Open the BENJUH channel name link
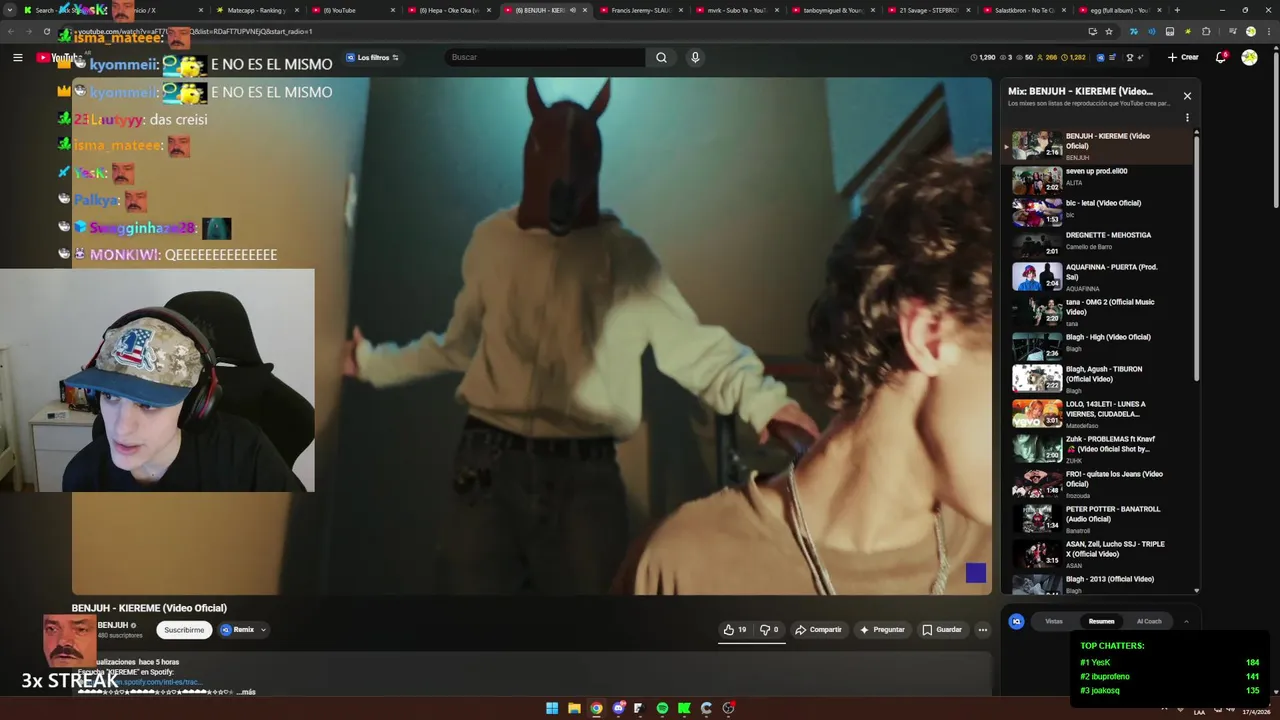1280x720 pixels. 112,625
